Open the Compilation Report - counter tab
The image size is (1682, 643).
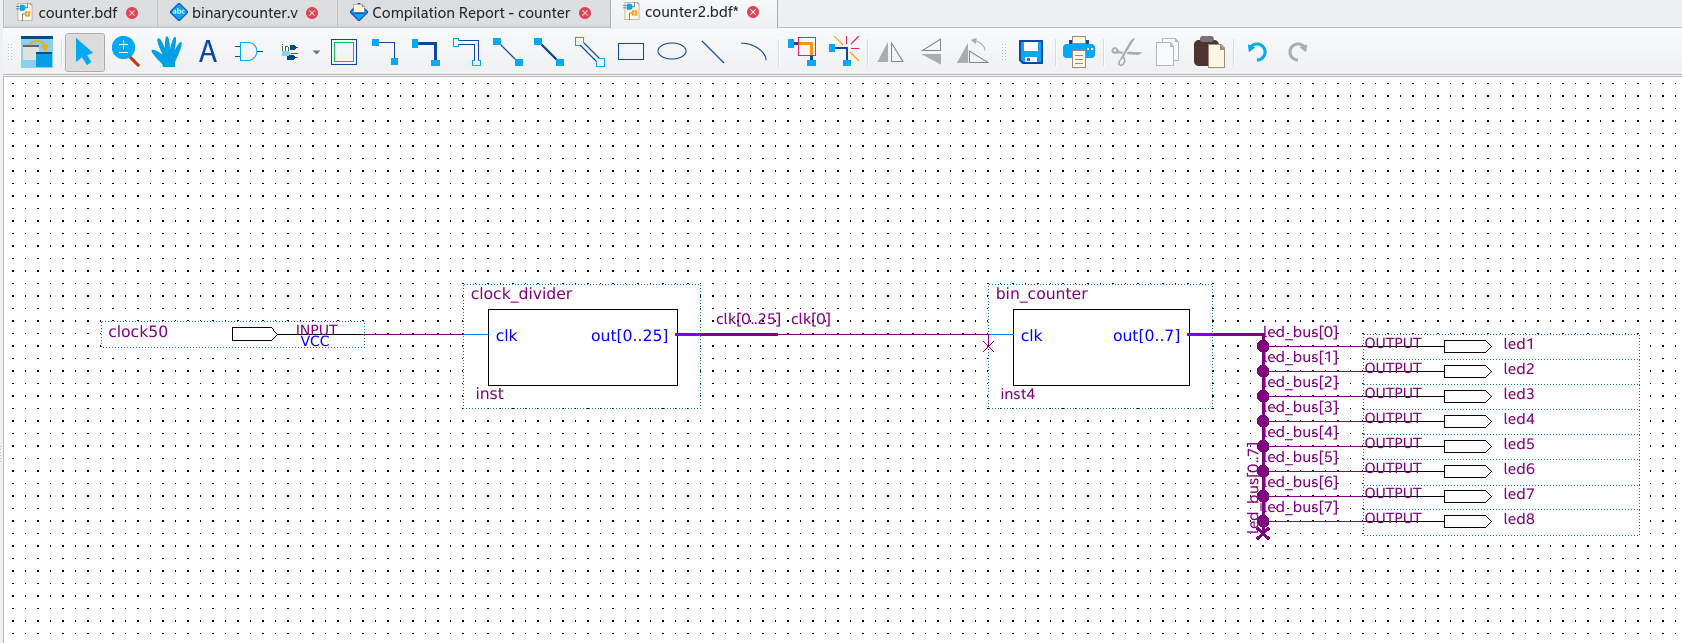tap(470, 13)
